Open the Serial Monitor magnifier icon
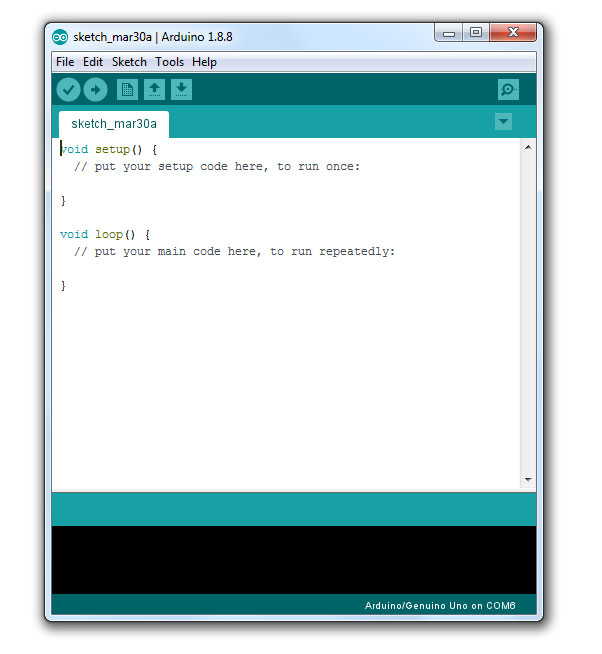 click(508, 89)
